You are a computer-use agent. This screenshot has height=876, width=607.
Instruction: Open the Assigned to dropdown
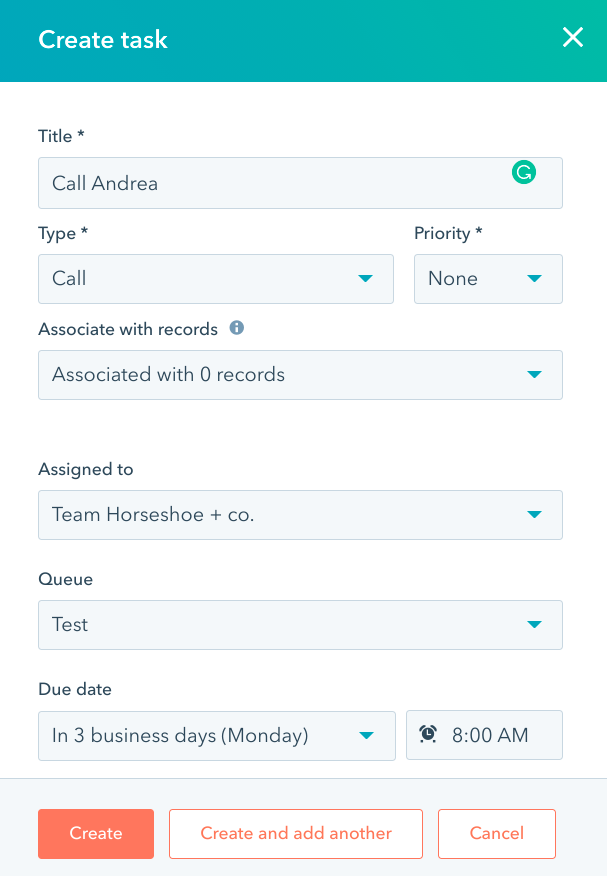[300, 514]
